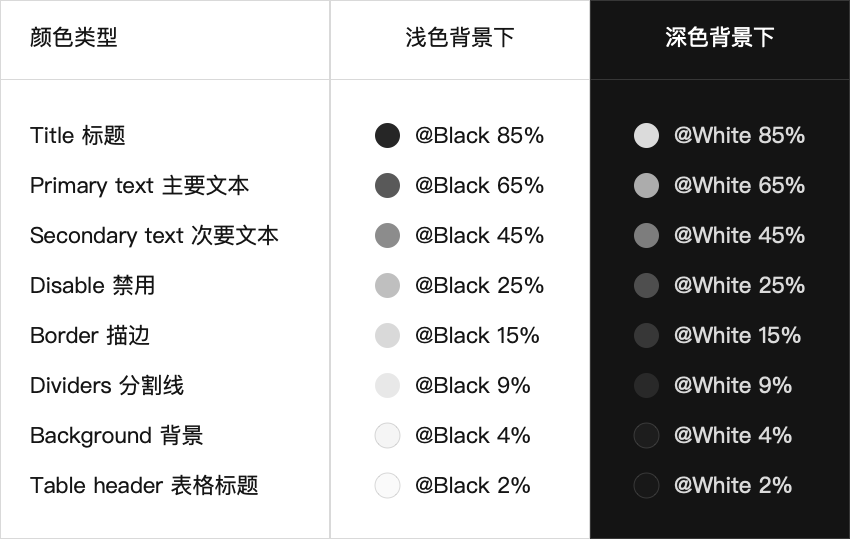This screenshot has height=539, width=850.
Task: Pick the @White 15% swatch circle
Action: (x=646, y=335)
